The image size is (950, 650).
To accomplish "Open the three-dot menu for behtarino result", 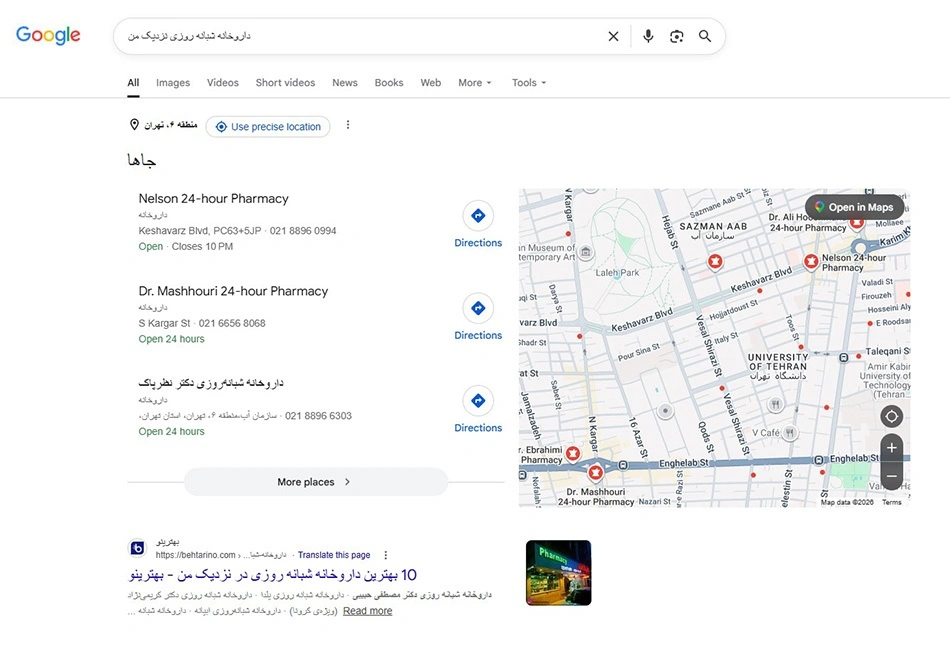I will [385, 555].
